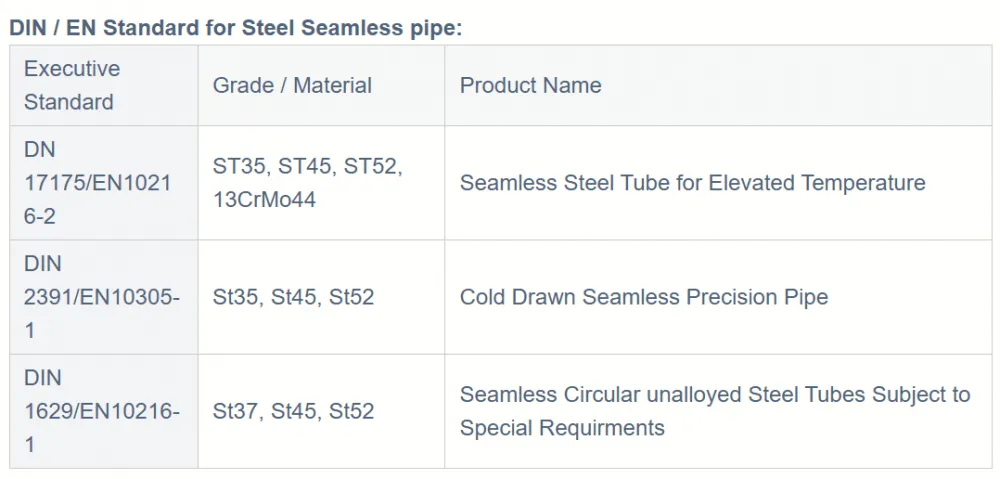Viewport: 1000px width, 479px height.
Task: Click the St37, St45, St52 grade cell
Action: [321, 411]
